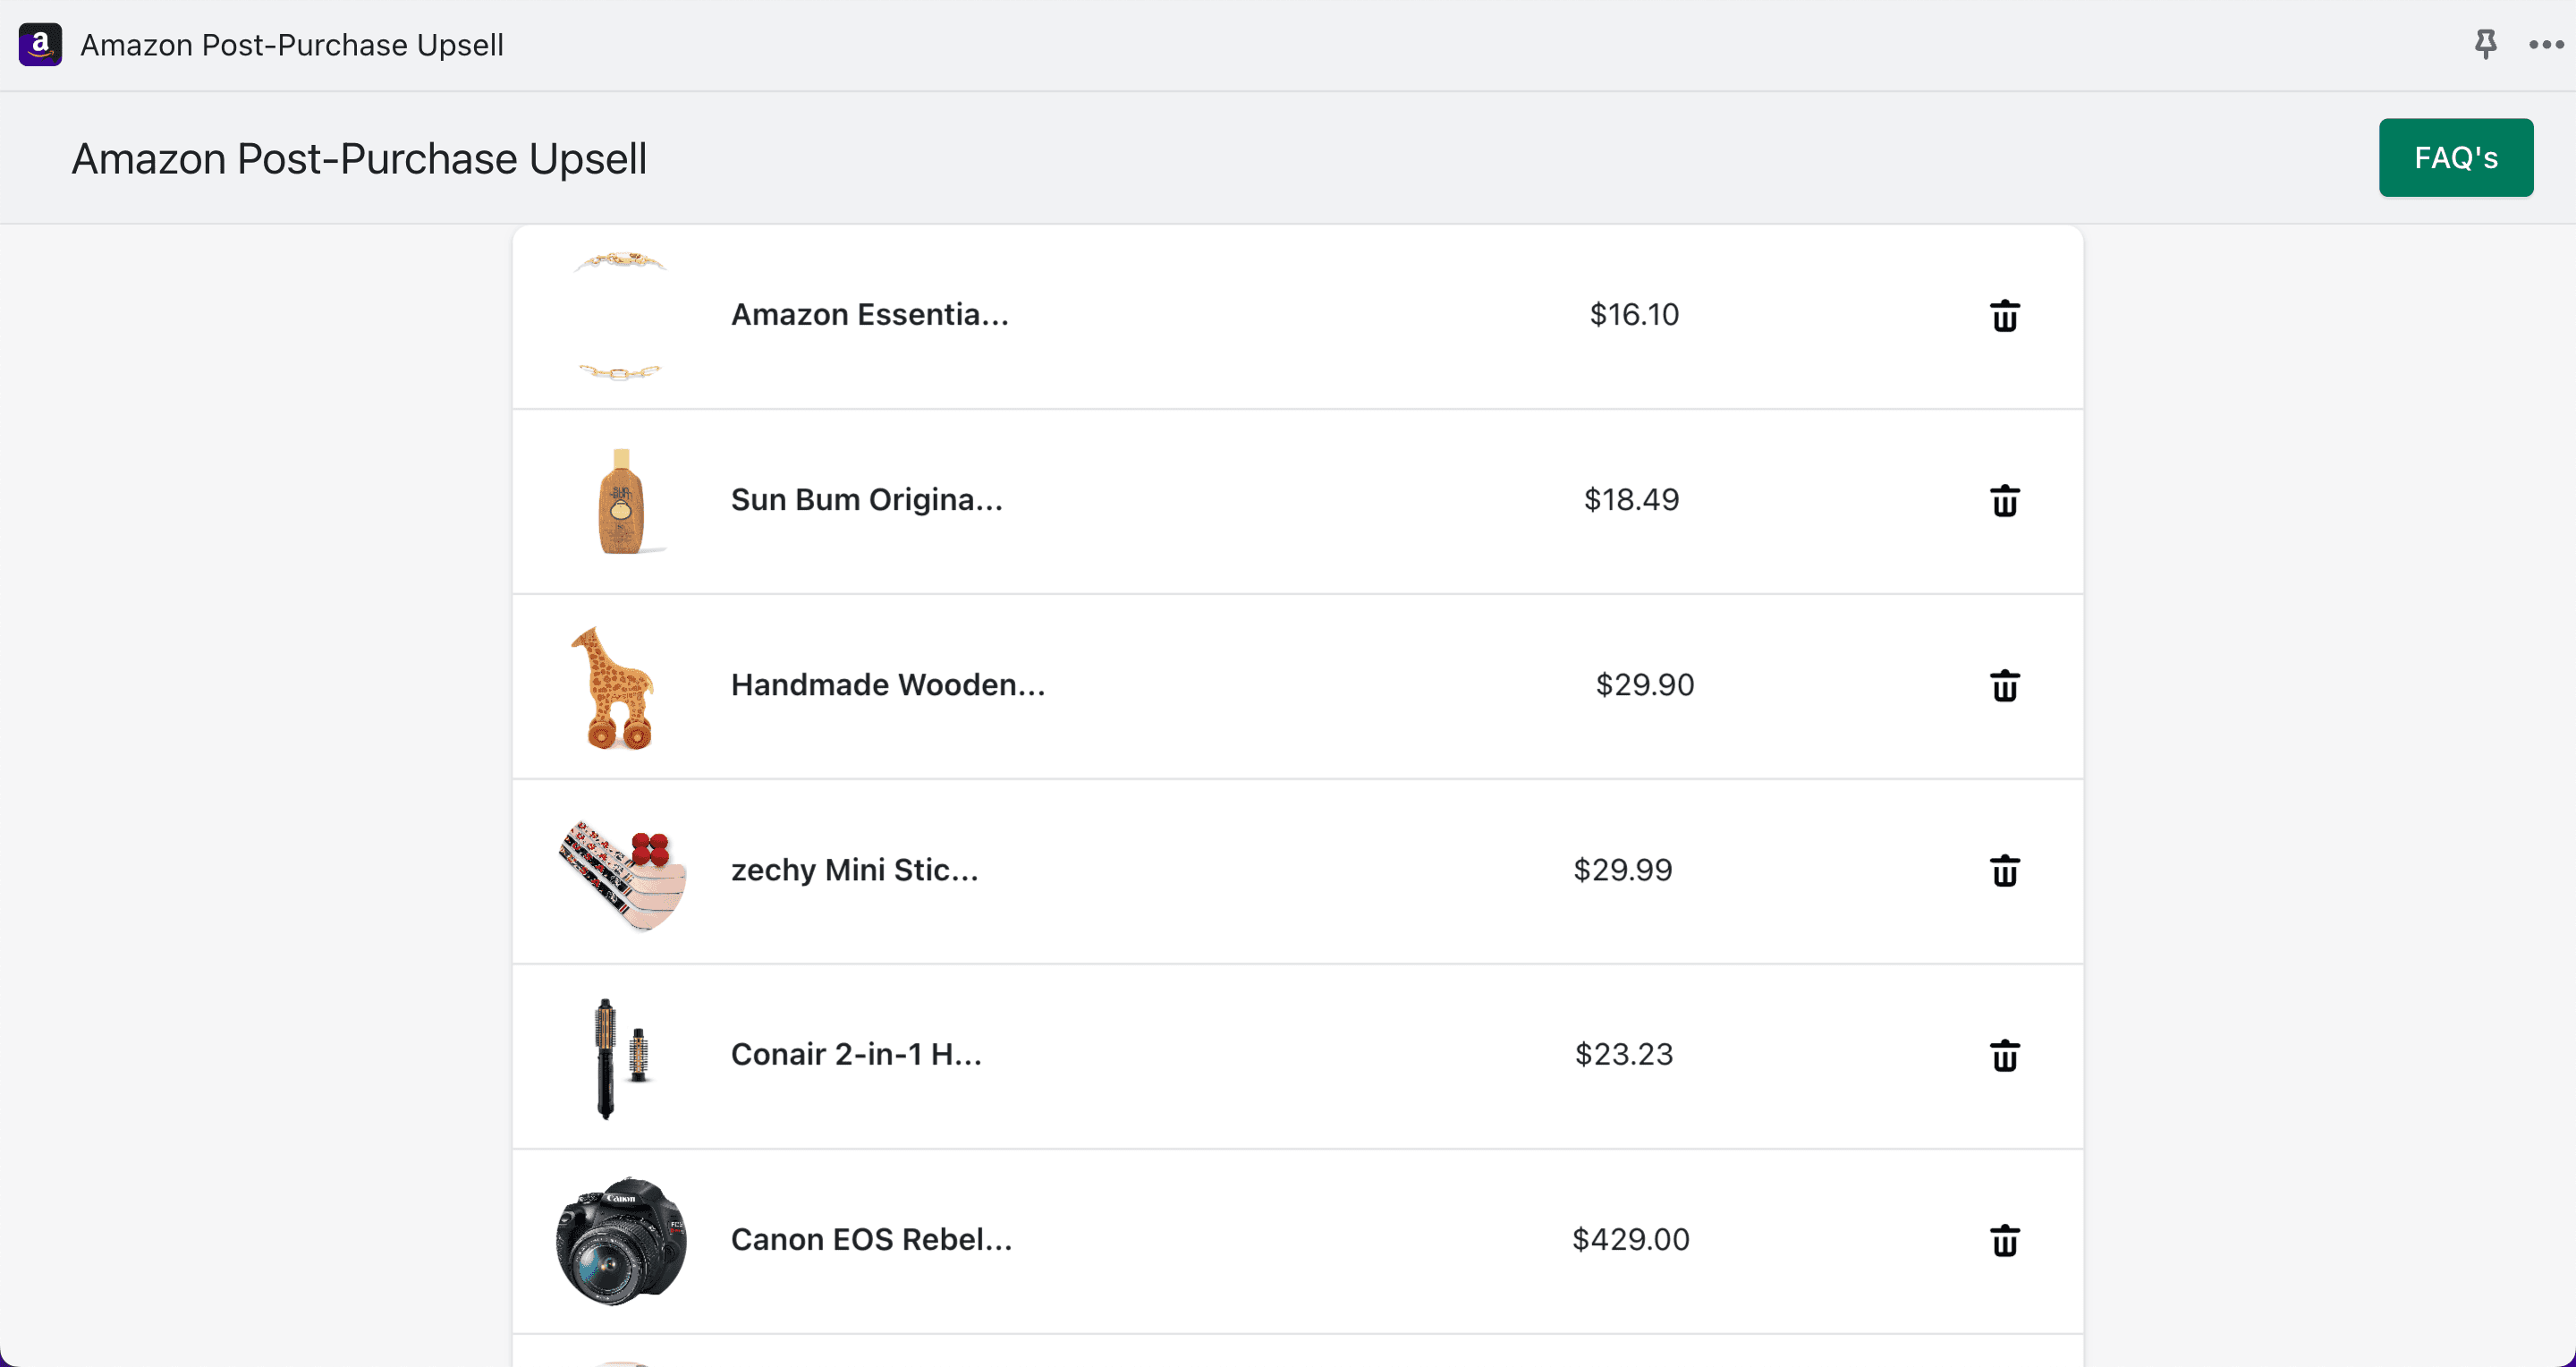Image resolution: width=2576 pixels, height=1367 pixels.
Task: Delete the Sun Bum Original product
Action: 2004,501
